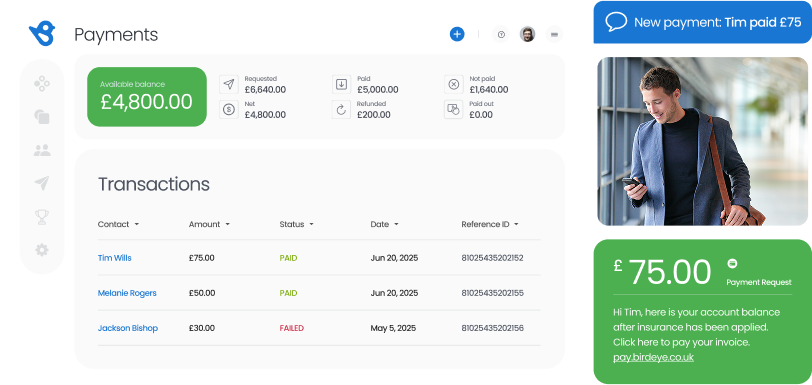Click the Net dollar coin icon
This screenshot has width=812, height=385.
pyautogui.click(x=229, y=109)
